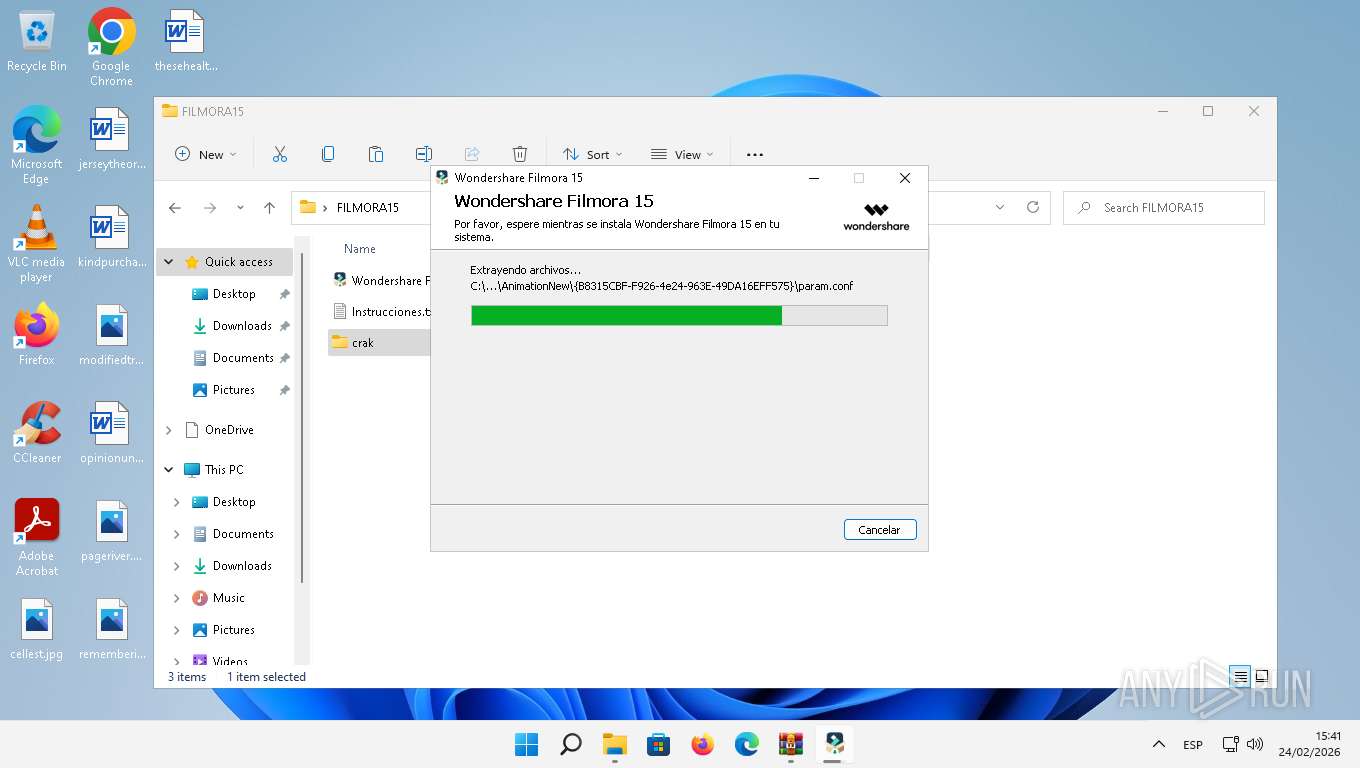Click the Delete trash icon in Explorer toolbar

[519, 154]
